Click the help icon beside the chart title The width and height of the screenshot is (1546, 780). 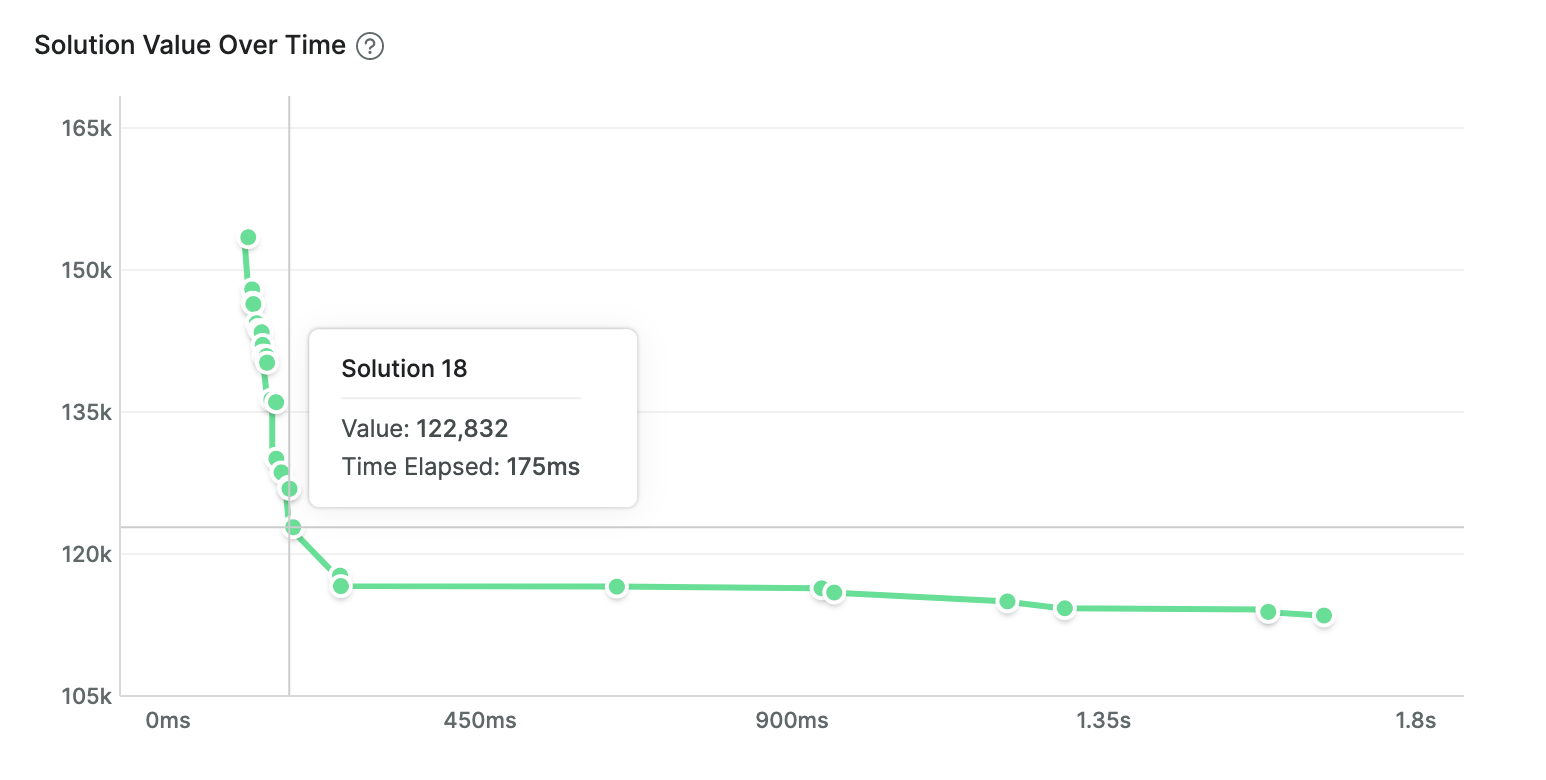[370, 46]
